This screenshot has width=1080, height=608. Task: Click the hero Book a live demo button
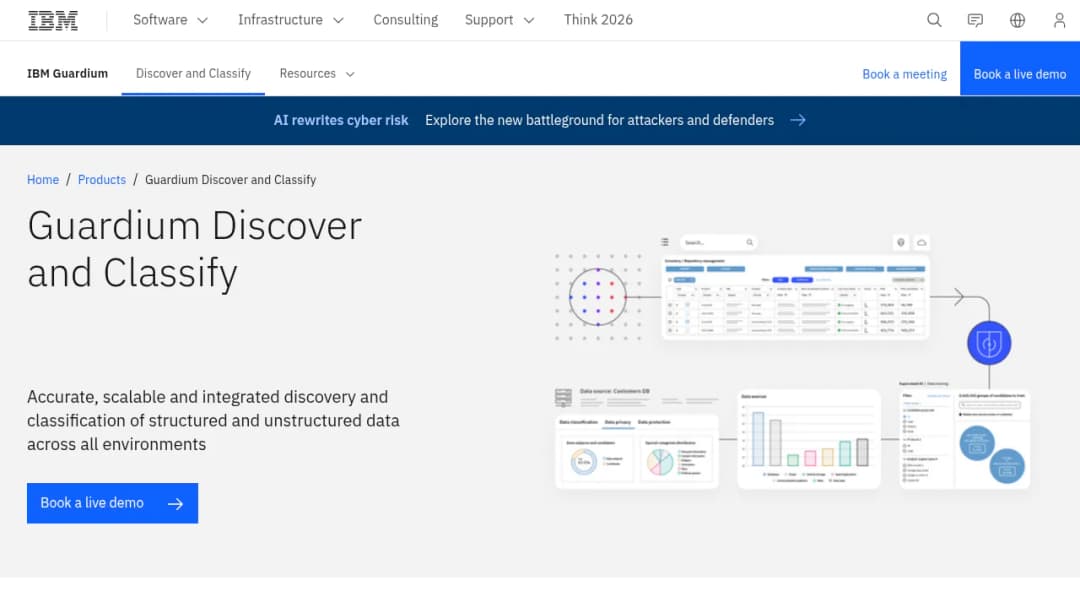click(x=112, y=503)
